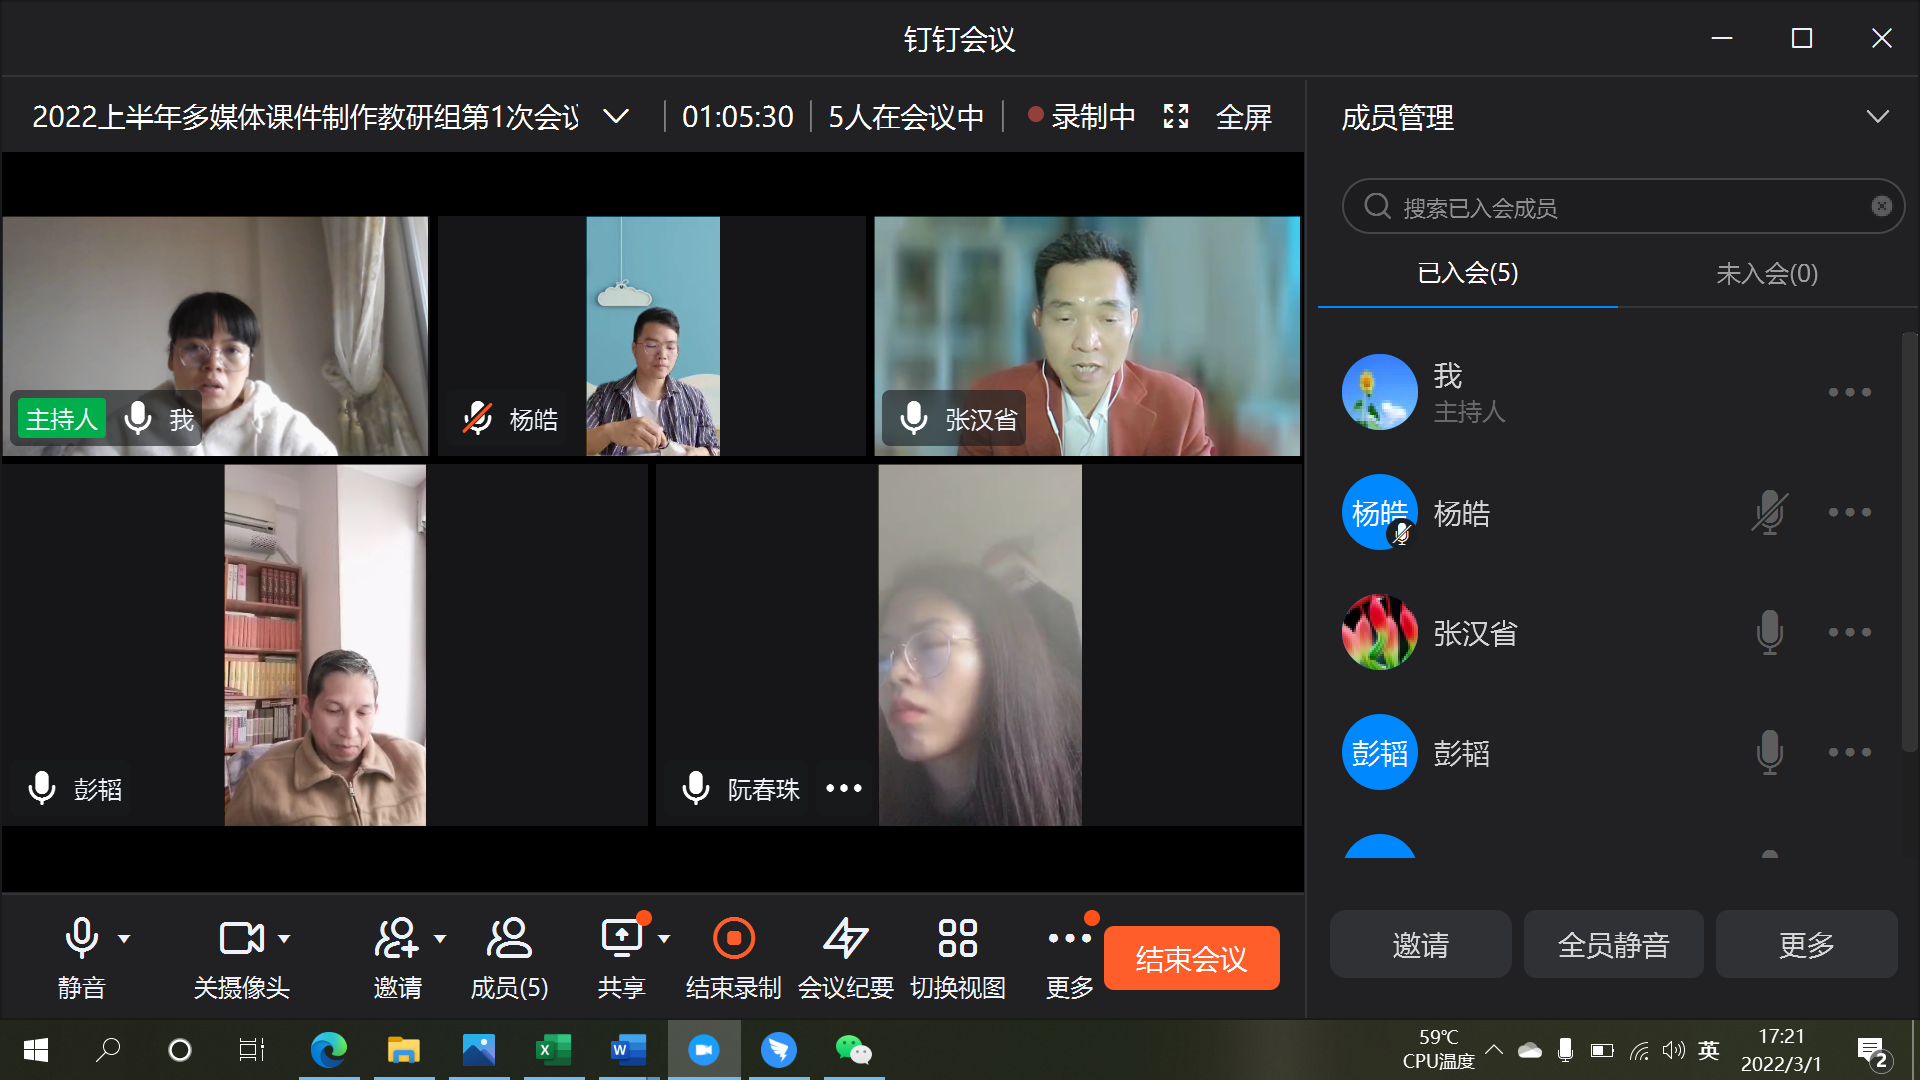Enter fullscreen with the expand icon
The image size is (1920, 1080).
(x=1176, y=117)
